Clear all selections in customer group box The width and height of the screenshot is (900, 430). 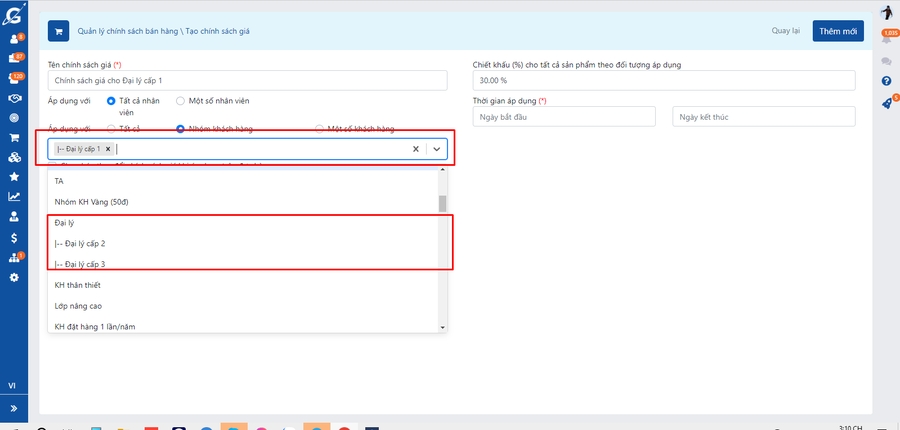point(415,149)
